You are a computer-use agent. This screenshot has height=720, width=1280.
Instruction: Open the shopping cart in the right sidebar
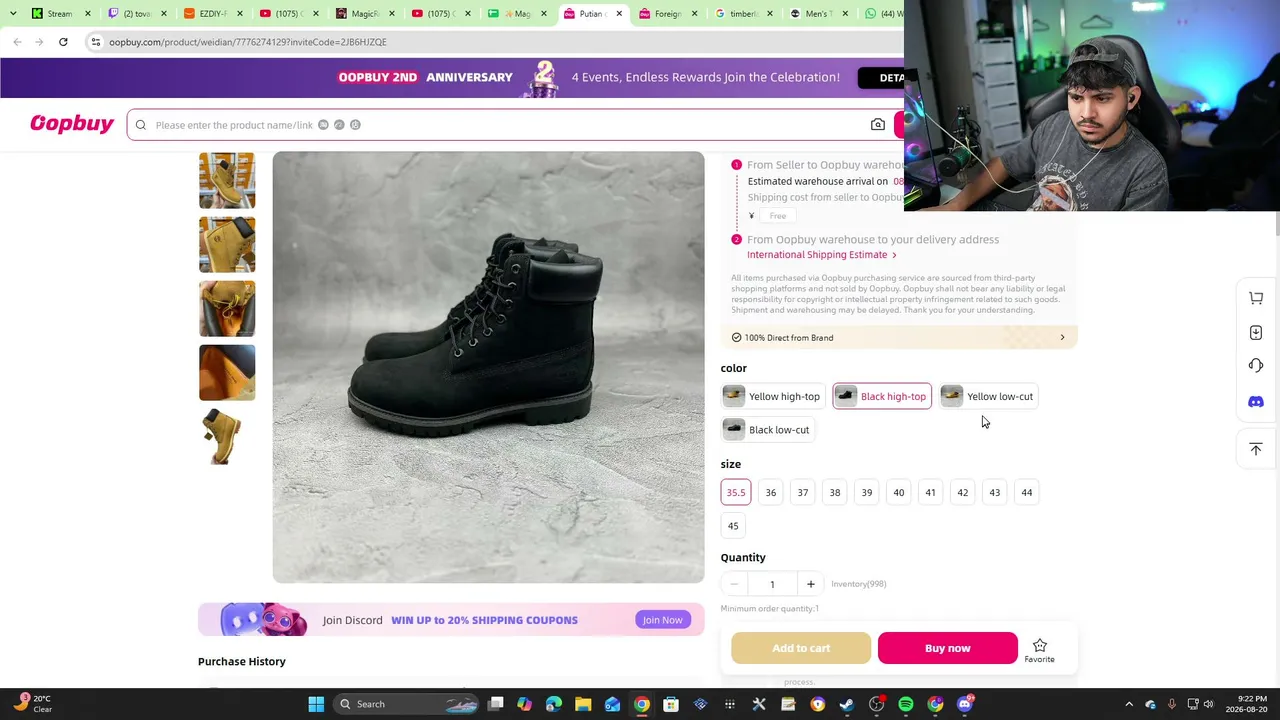pyautogui.click(x=1256, y=298)
